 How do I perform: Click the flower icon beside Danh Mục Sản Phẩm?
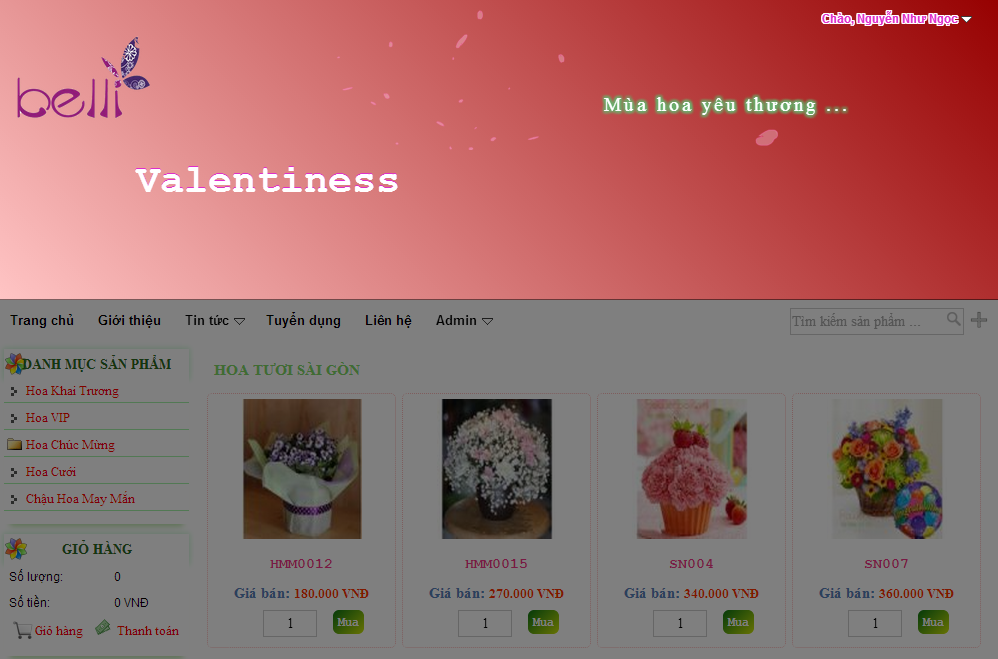[14, 364]
